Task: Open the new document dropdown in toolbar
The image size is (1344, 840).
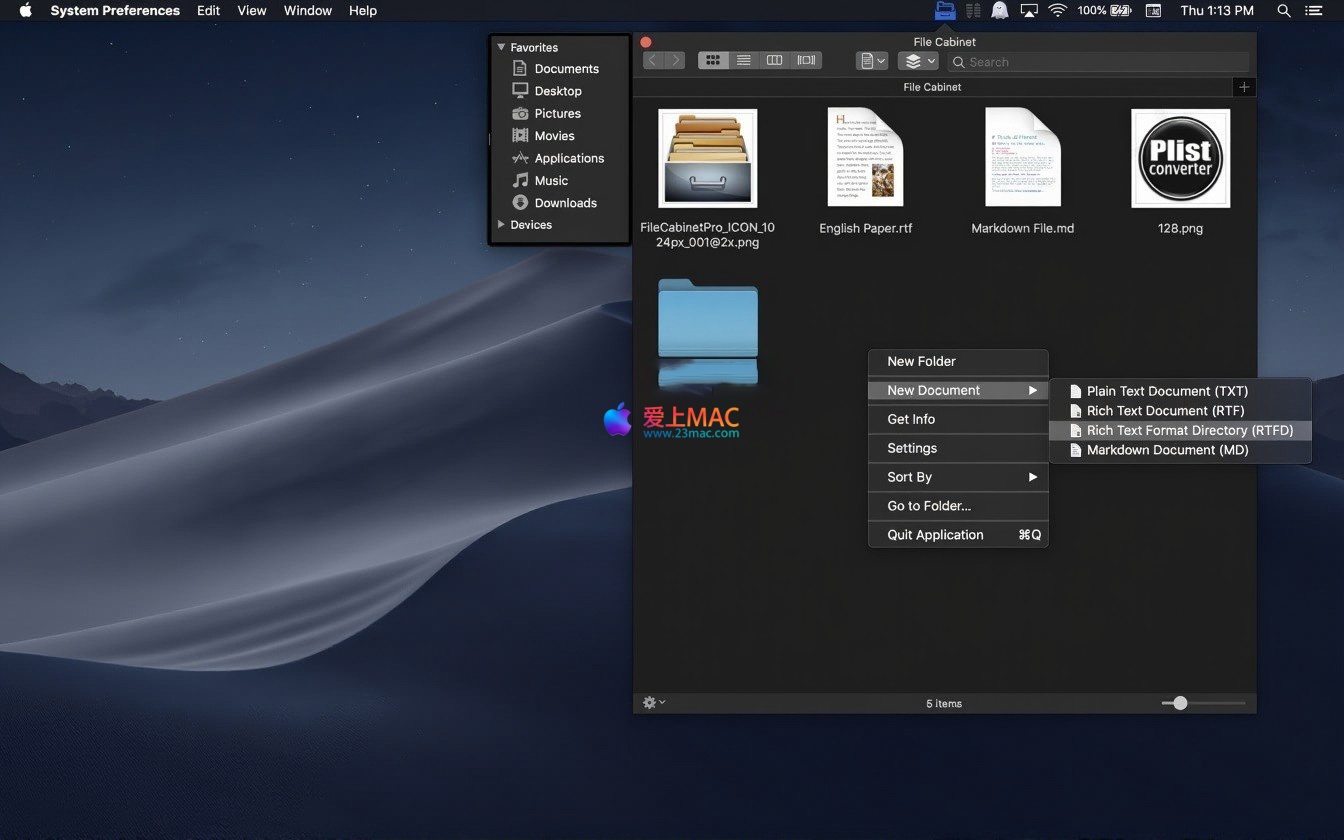Action: 871,61
